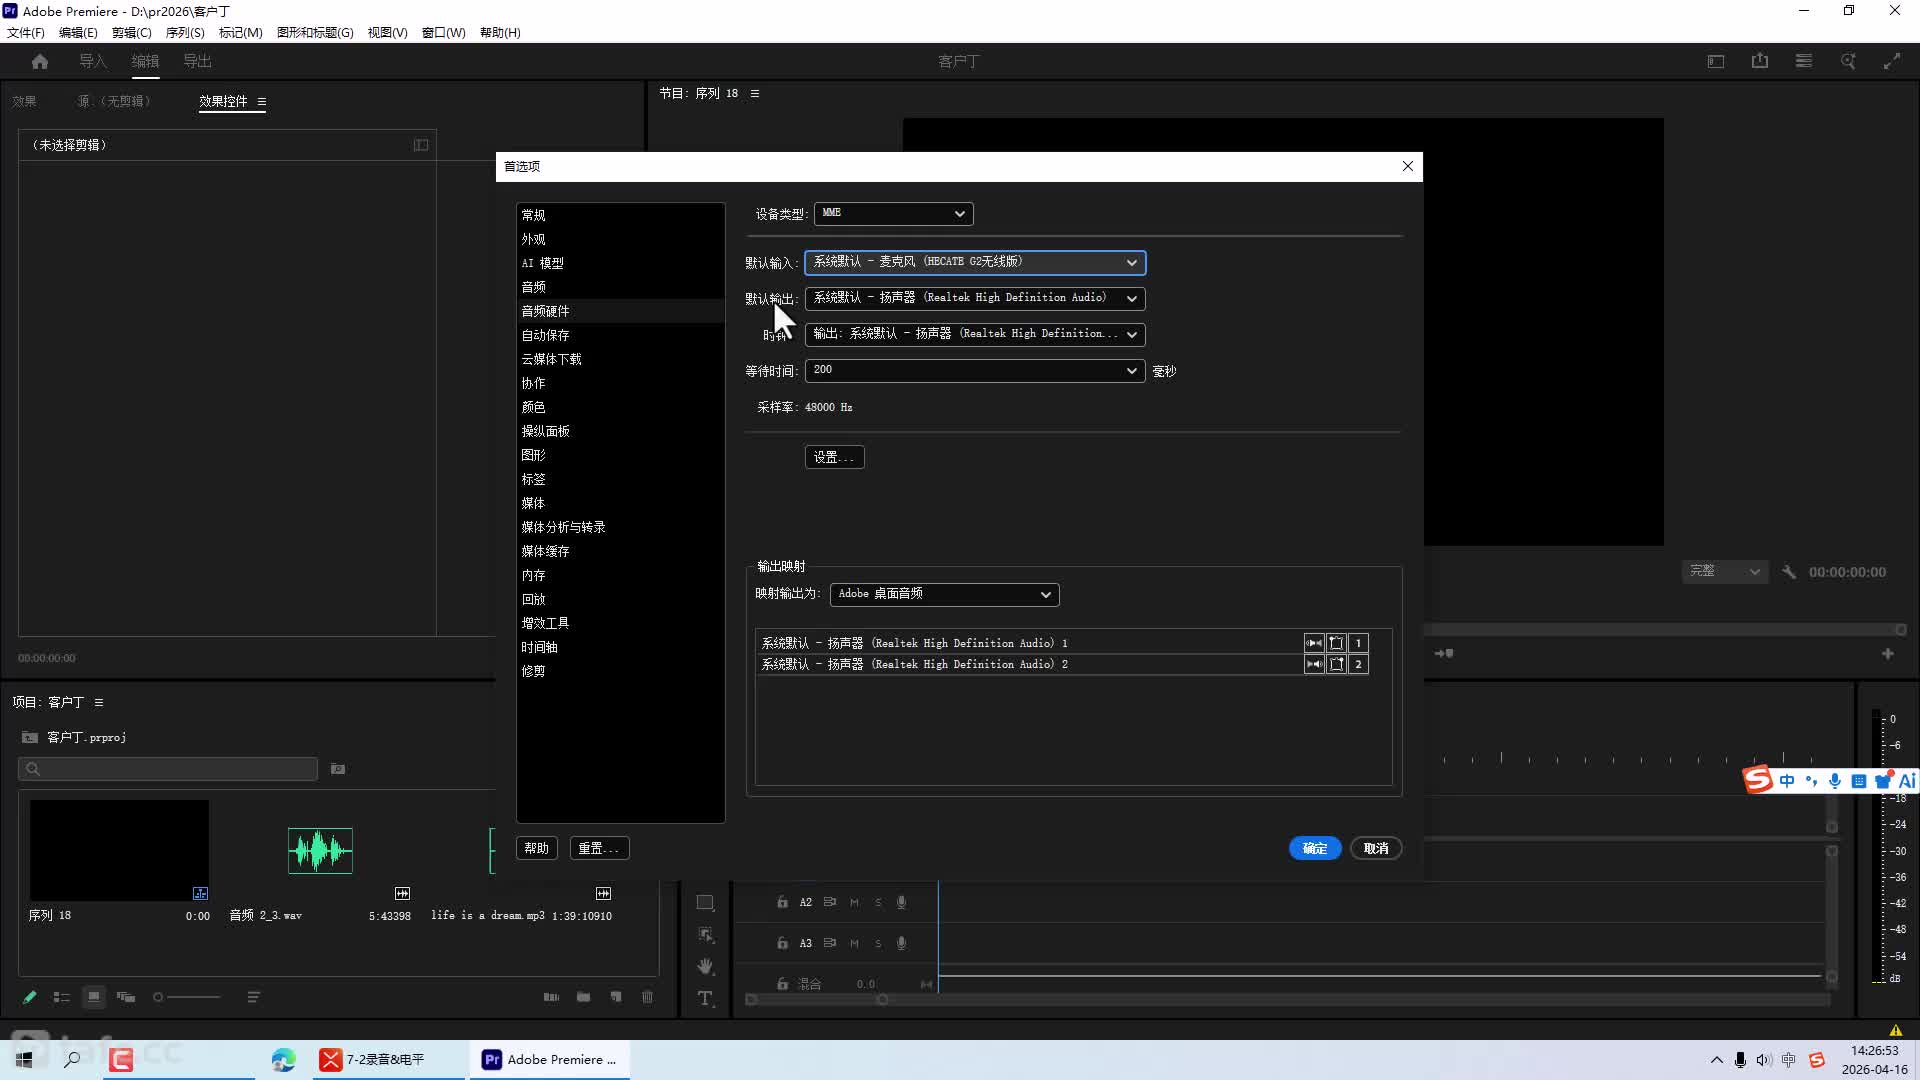
Task: Open the clock output dropdown
Action: coord(975,334)
